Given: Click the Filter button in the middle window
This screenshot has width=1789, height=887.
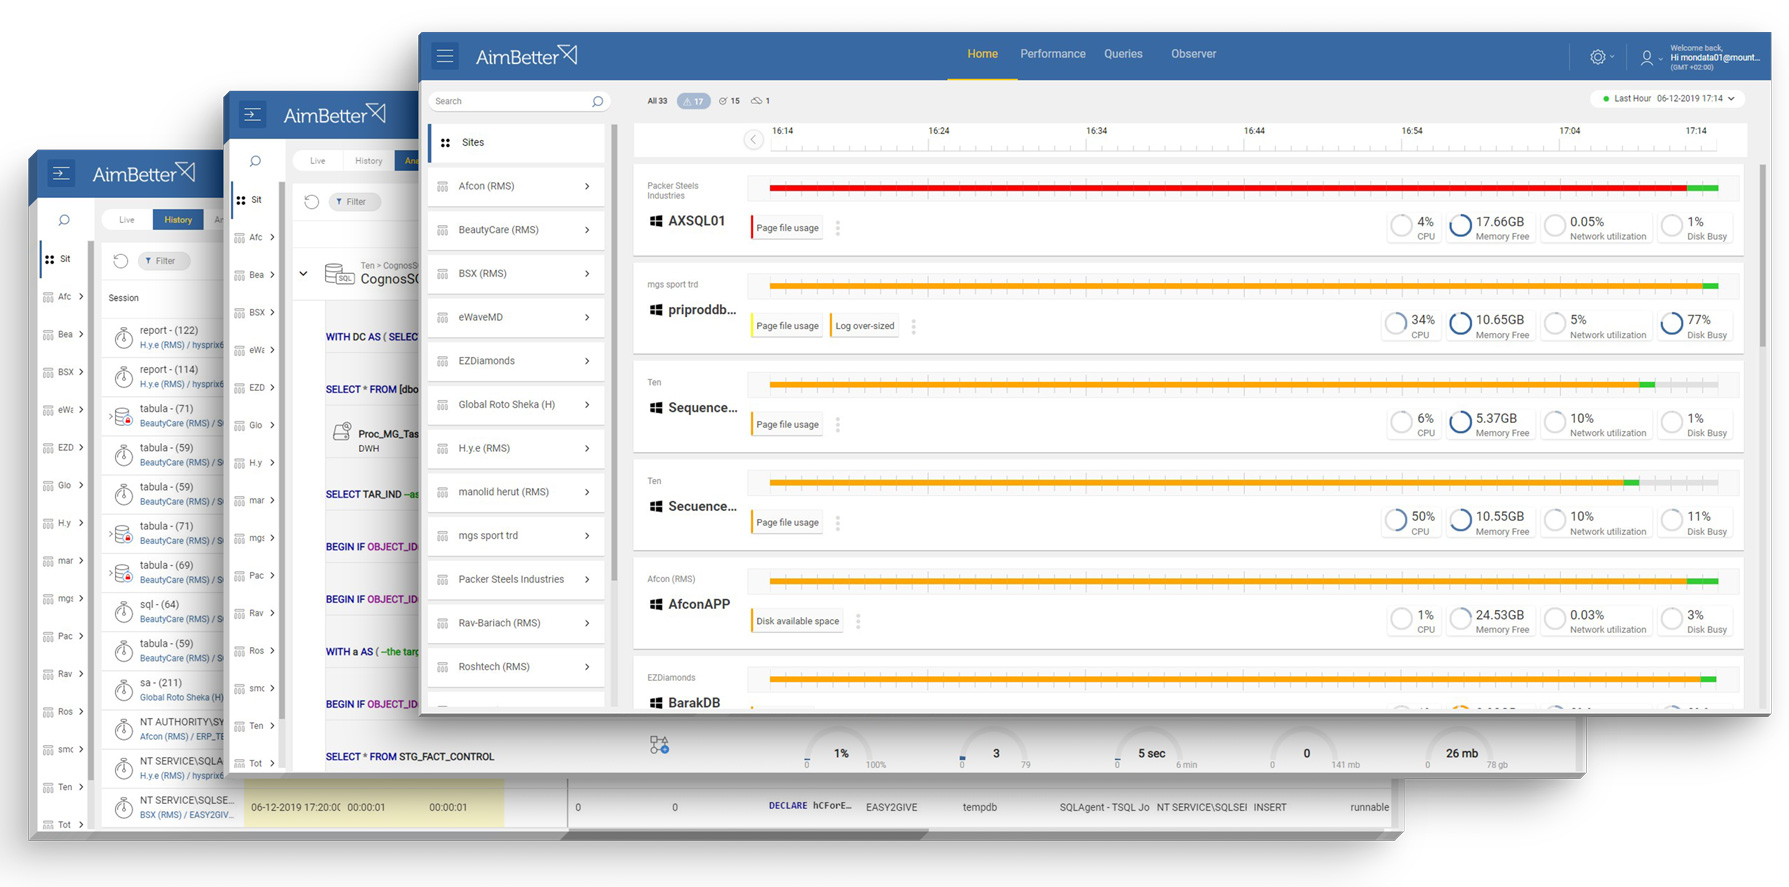Looking at the screenshot, I should (x=354, y=202).
